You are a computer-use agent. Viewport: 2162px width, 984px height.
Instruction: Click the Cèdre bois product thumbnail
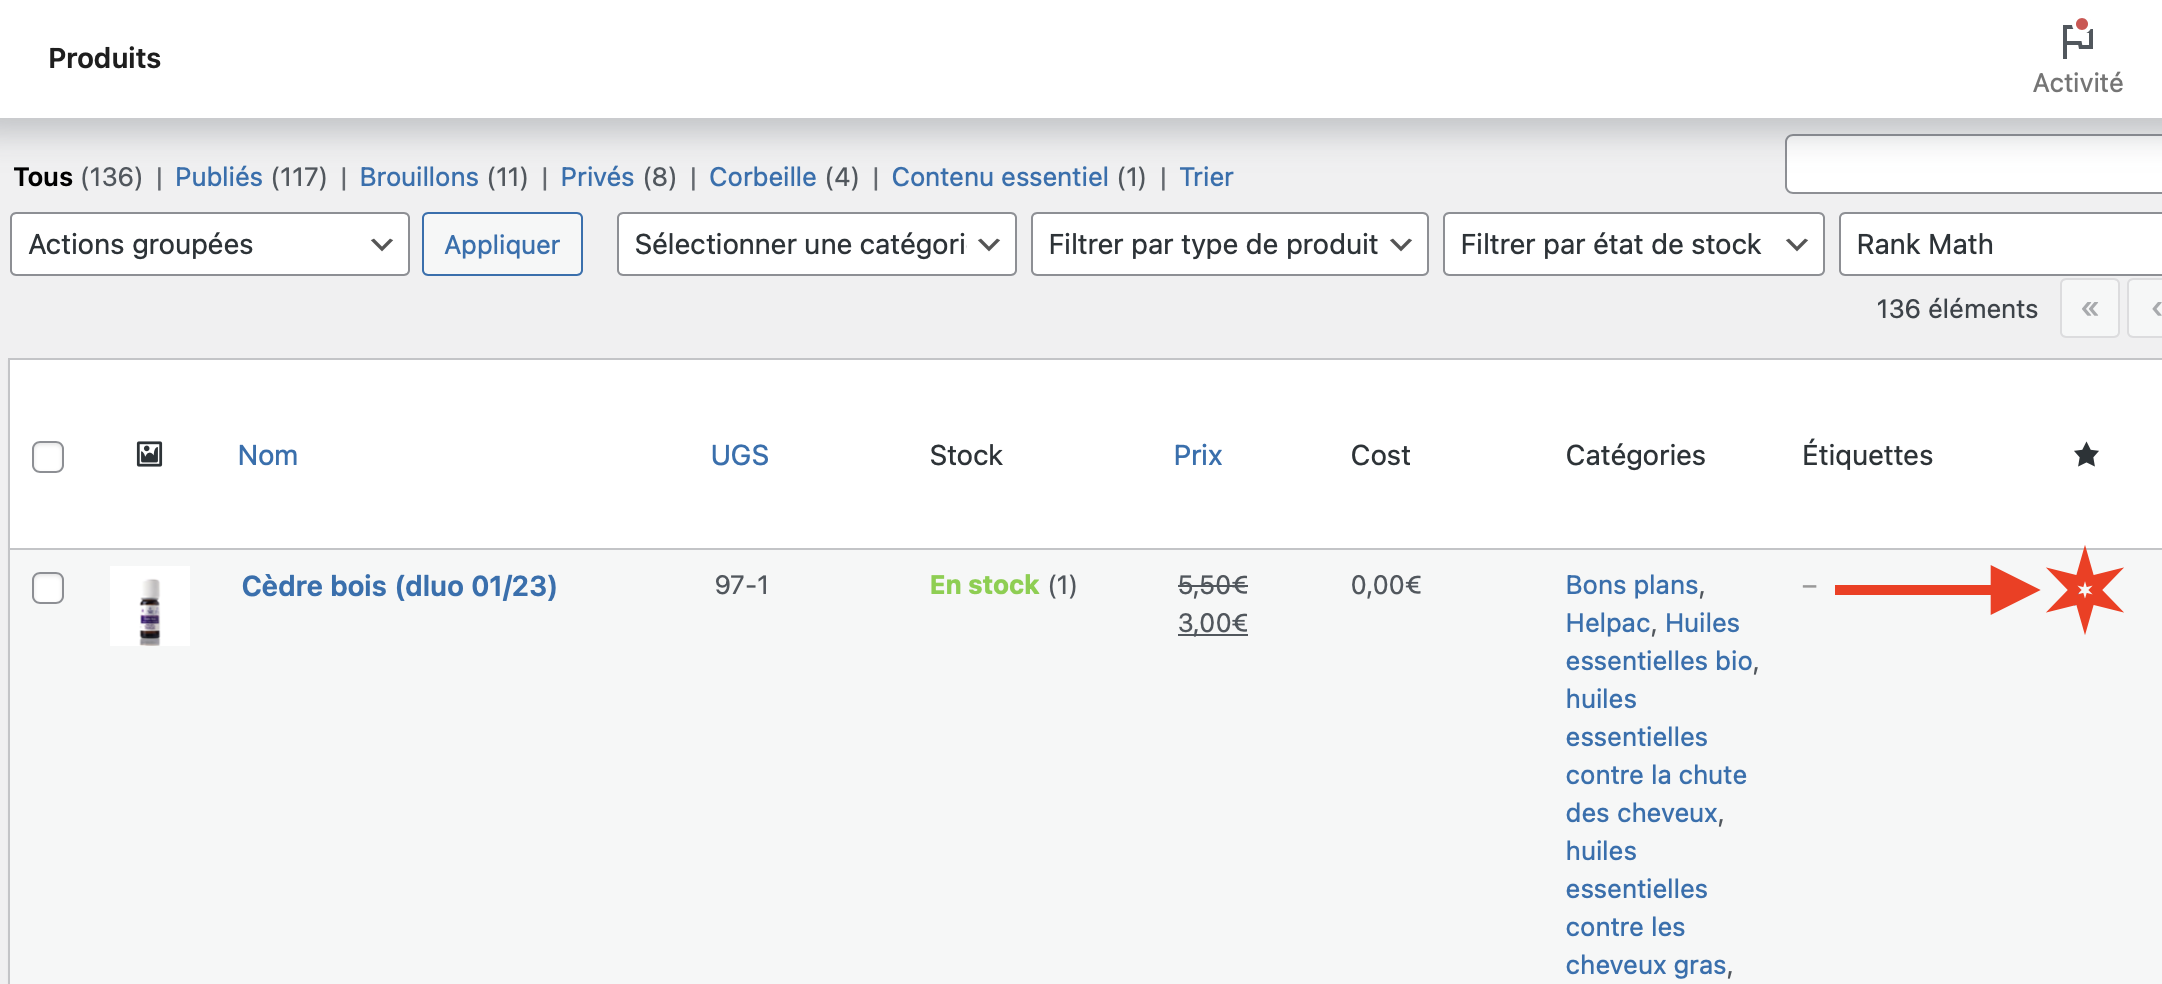[150, 606]
